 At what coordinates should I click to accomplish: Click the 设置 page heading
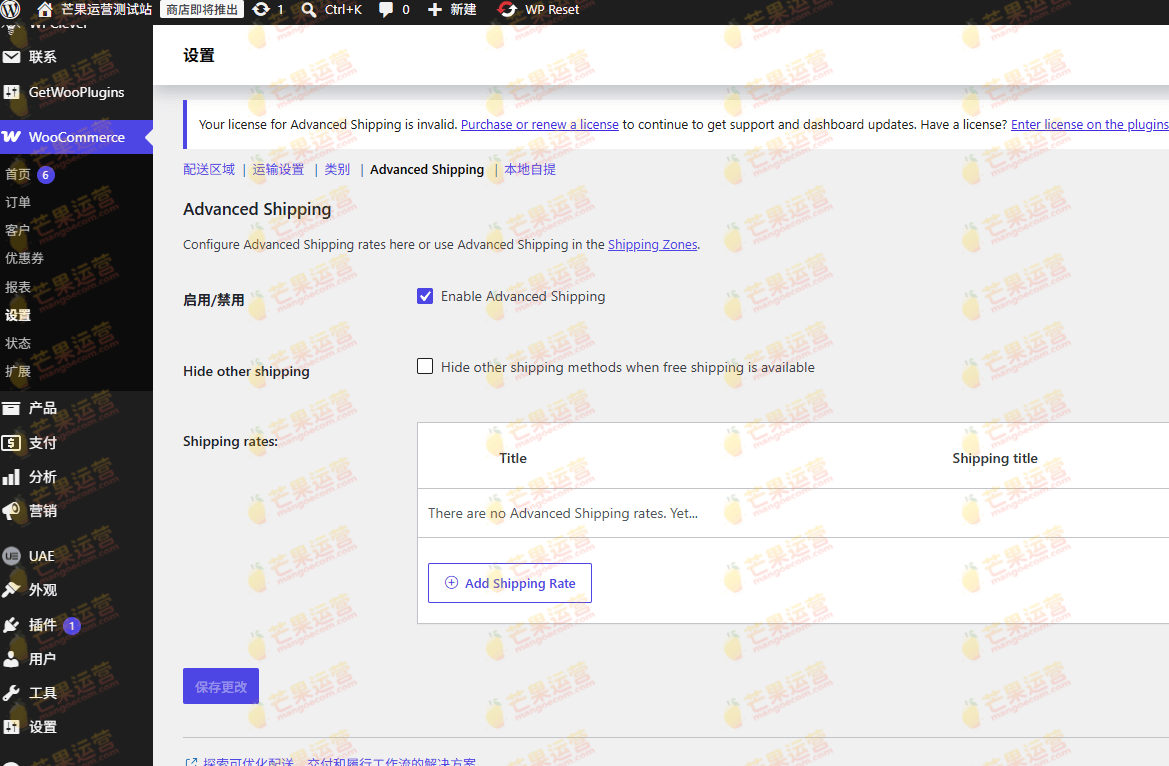coord(199,56)
